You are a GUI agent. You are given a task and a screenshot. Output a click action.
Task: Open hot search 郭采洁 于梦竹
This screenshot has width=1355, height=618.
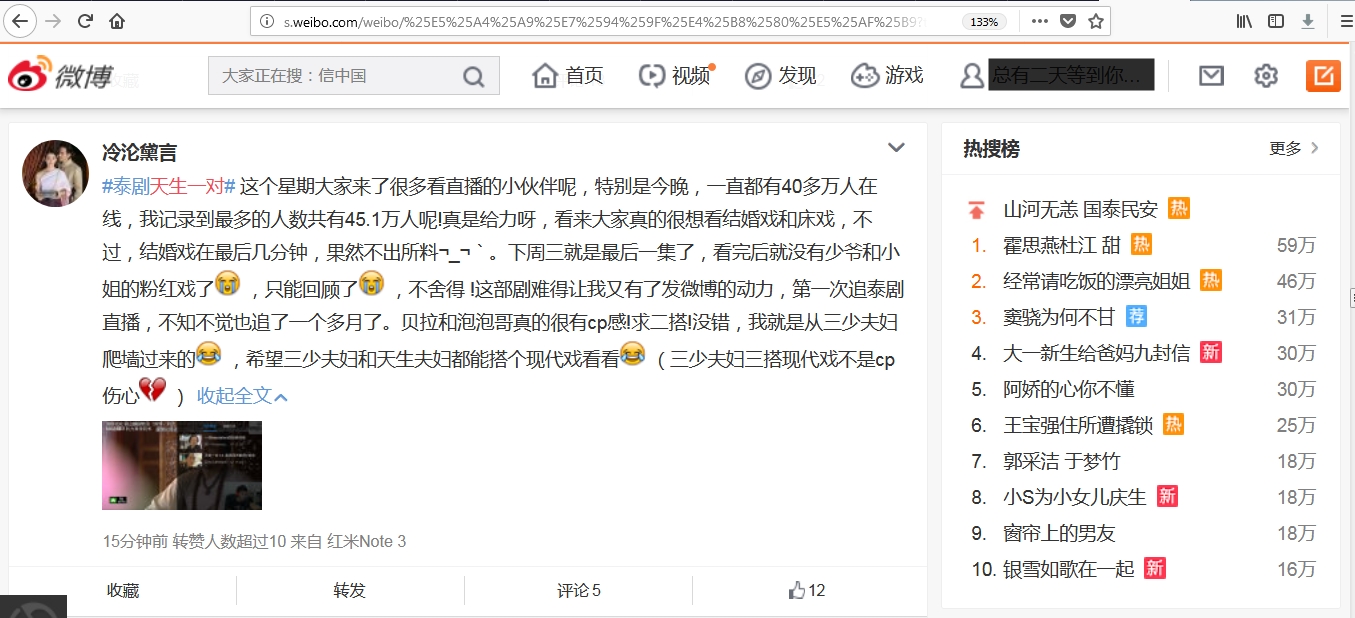pyautogui.click(x=1062, y=461)
